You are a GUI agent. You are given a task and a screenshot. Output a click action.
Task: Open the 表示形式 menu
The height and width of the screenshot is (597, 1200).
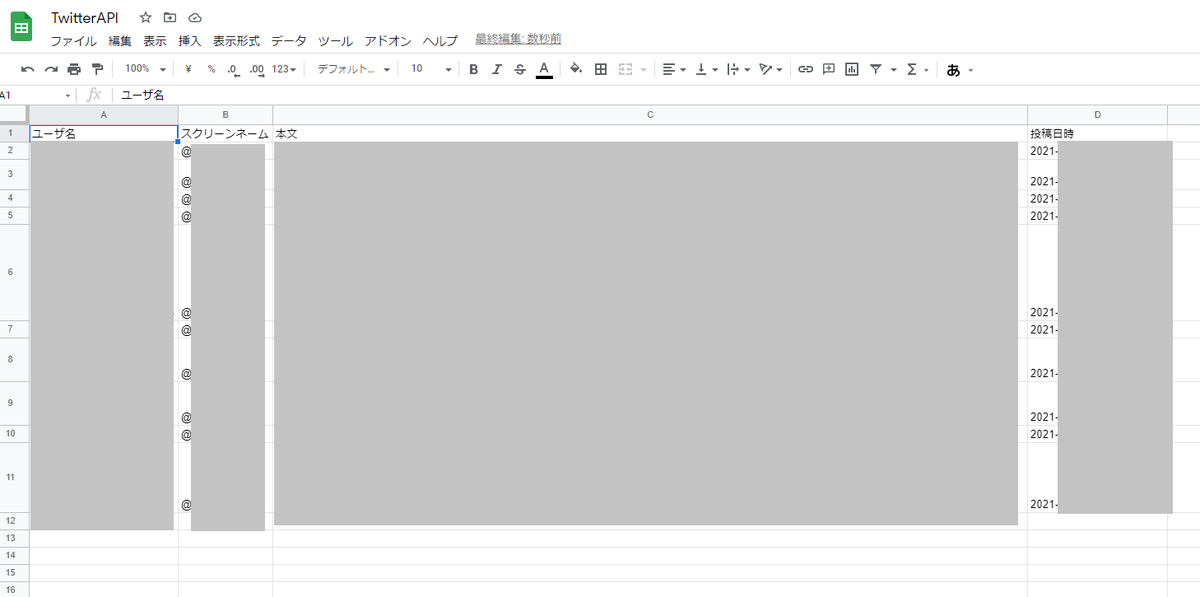coord(236,41)
